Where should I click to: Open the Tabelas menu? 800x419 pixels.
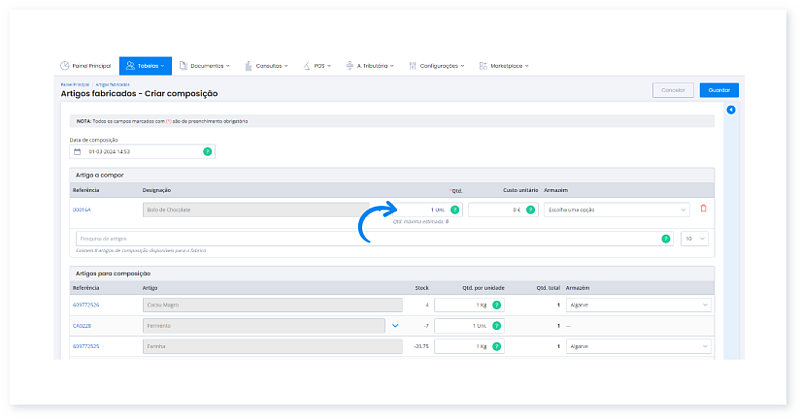(145, 66)
